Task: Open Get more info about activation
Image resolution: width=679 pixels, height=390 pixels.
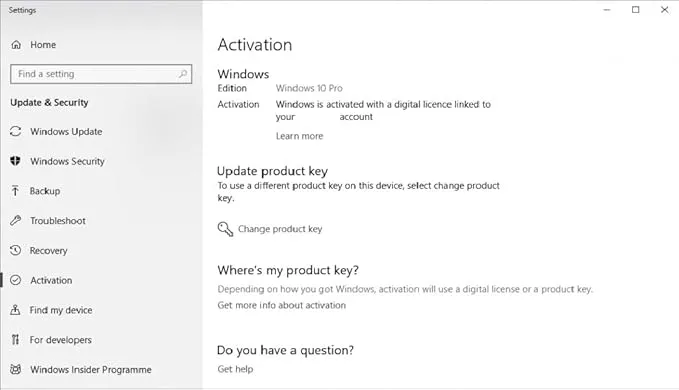Action: (281, 305)
